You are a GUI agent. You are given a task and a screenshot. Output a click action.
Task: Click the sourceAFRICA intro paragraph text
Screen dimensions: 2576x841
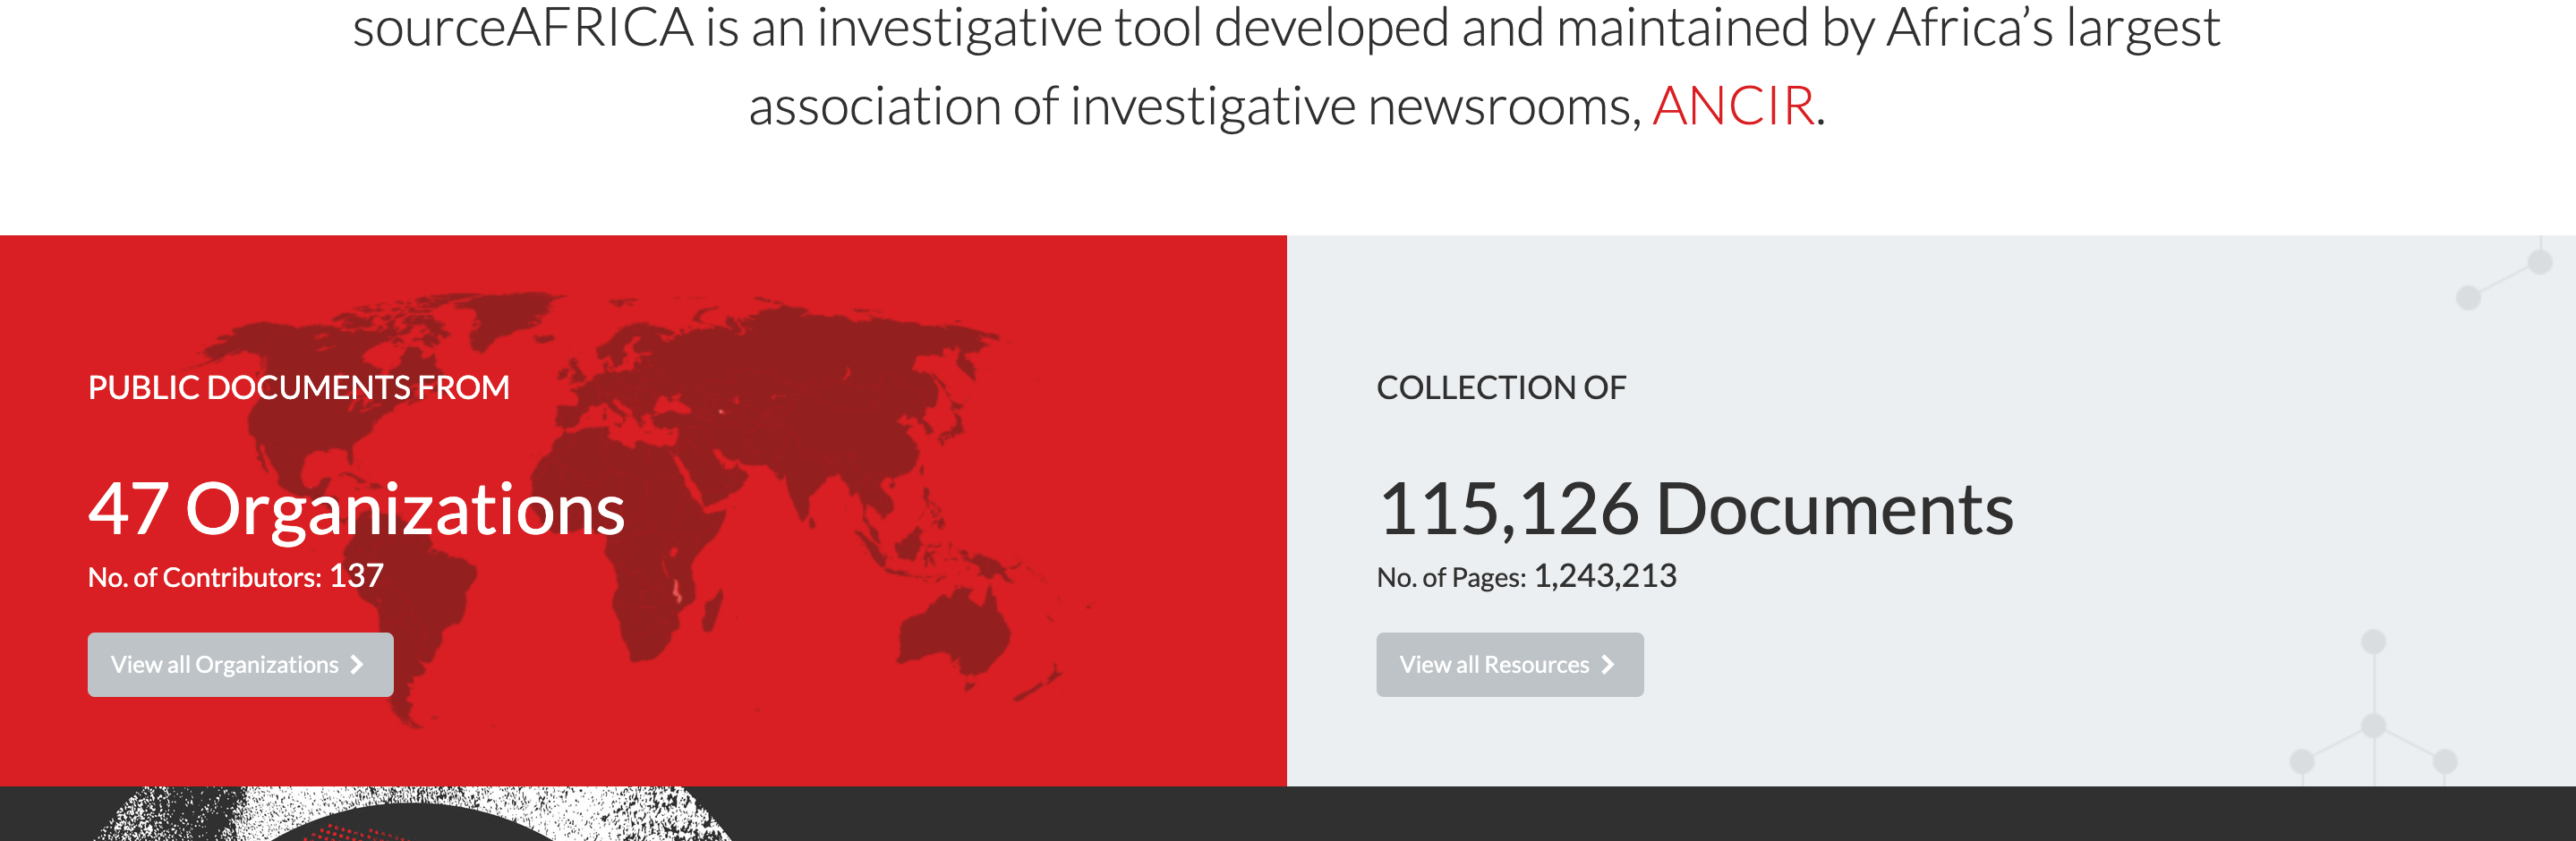[1286, 66]
